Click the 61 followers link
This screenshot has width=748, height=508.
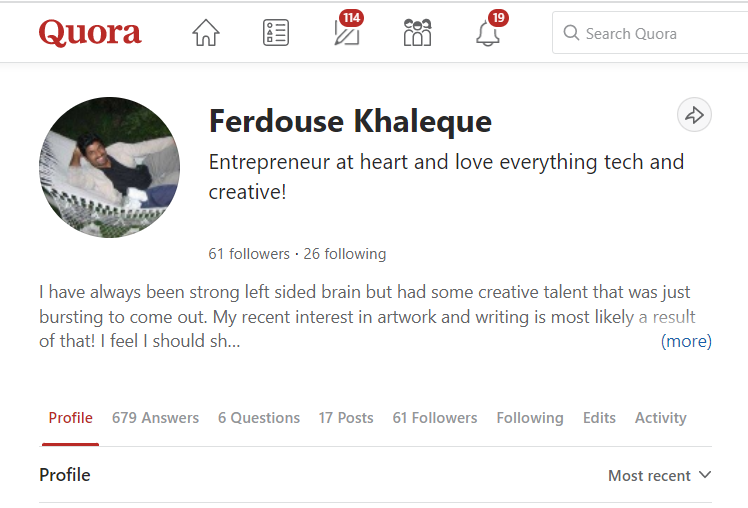tap(249, 253)
